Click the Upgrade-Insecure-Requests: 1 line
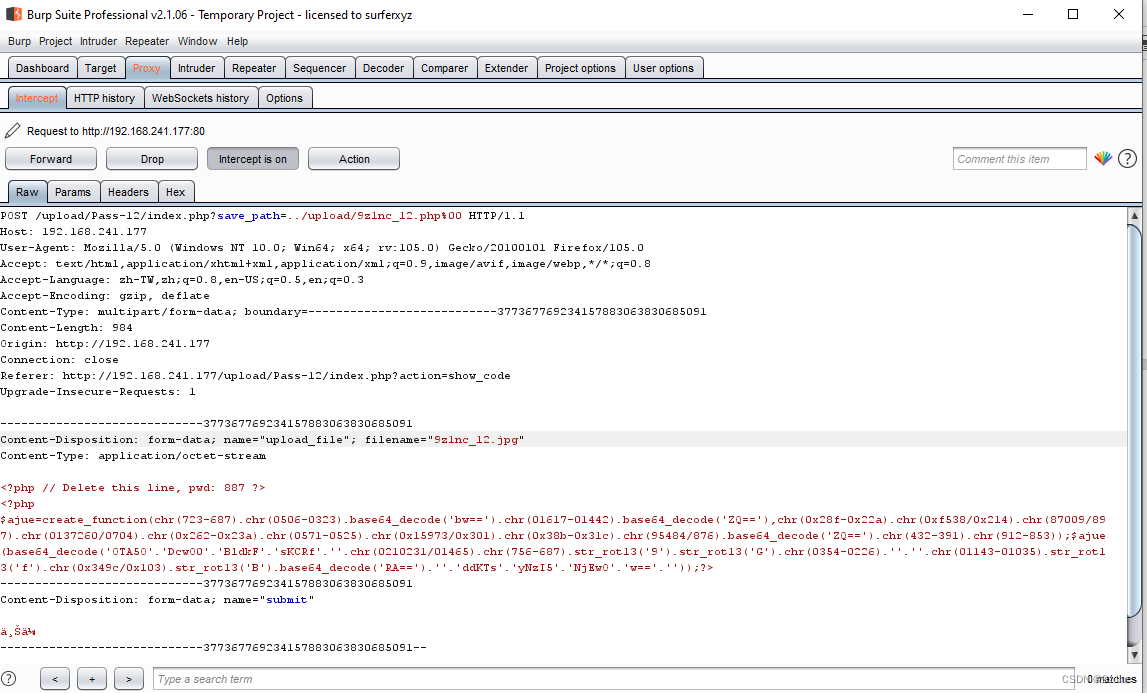Viewport: 1147px width, 693px height. click(98, 392)
